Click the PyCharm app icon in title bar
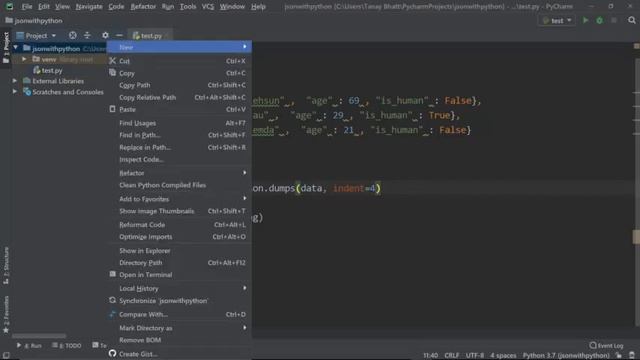 pos(9,6)
